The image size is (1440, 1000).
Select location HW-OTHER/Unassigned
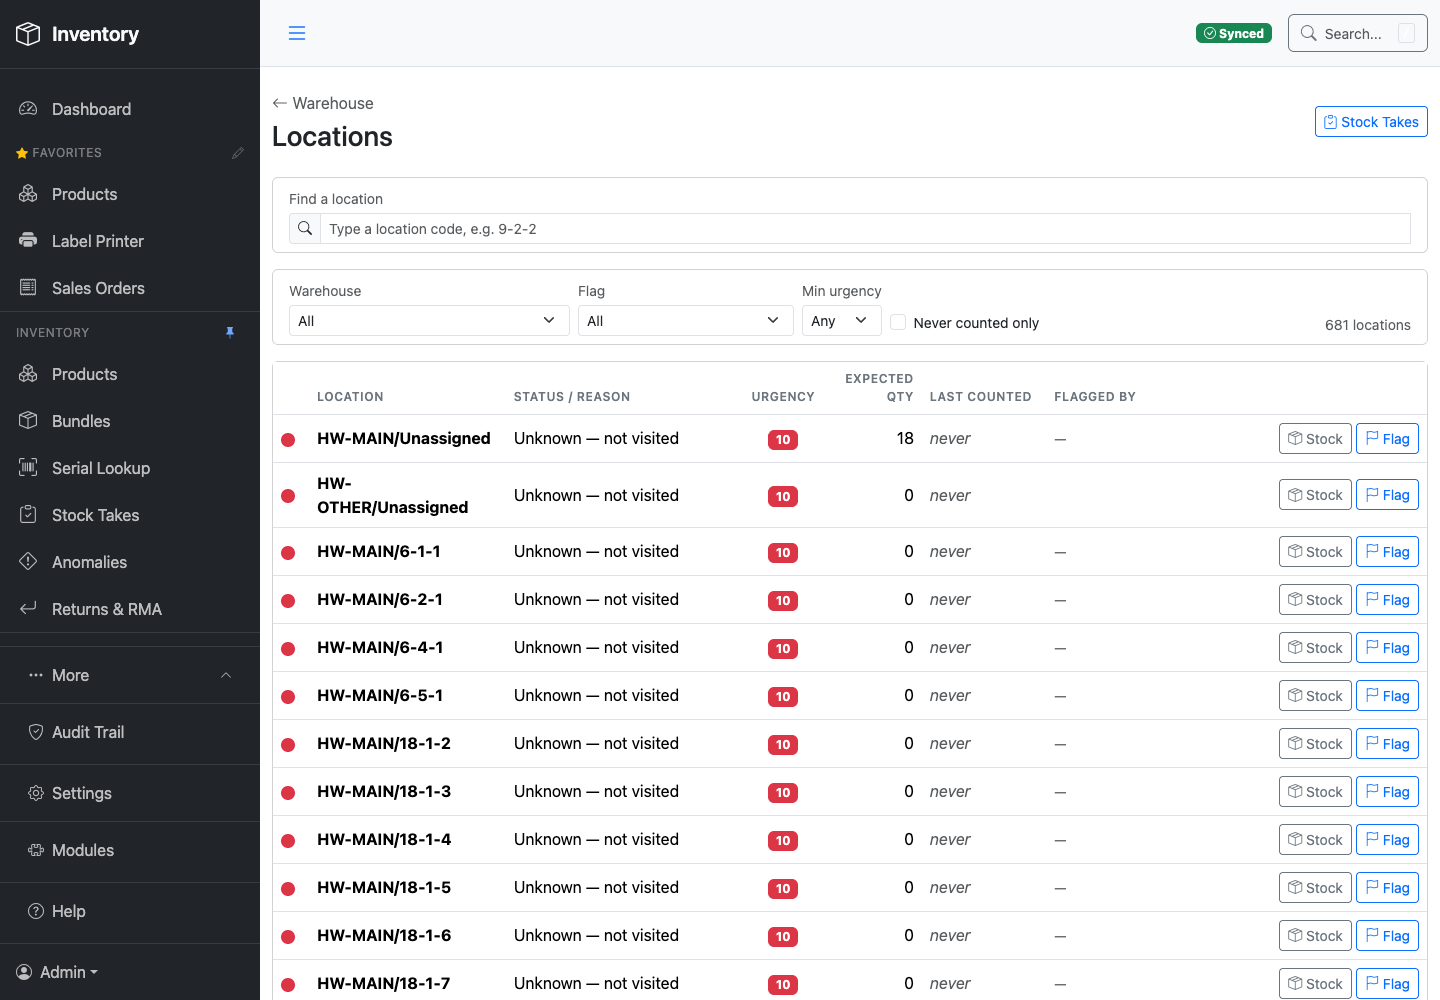click(x=392, y=495)
